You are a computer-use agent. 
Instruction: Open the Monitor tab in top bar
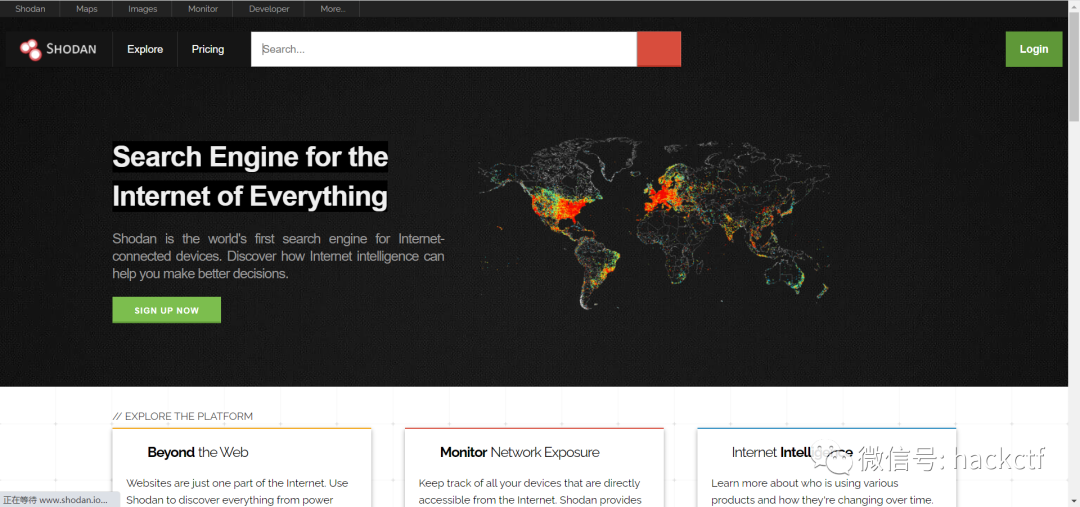[x=202, y=9]
